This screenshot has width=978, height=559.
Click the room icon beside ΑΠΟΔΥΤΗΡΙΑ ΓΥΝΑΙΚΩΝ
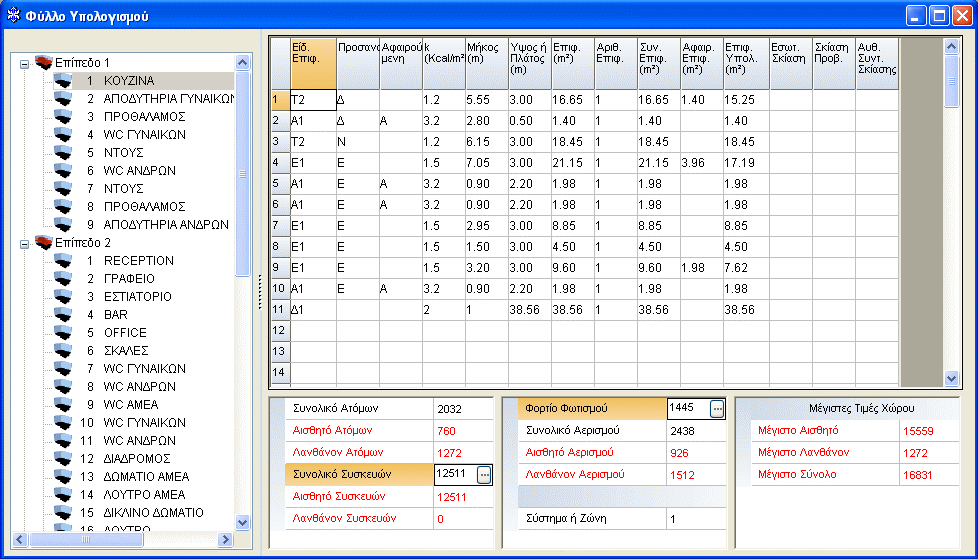(x=62, y=99)
